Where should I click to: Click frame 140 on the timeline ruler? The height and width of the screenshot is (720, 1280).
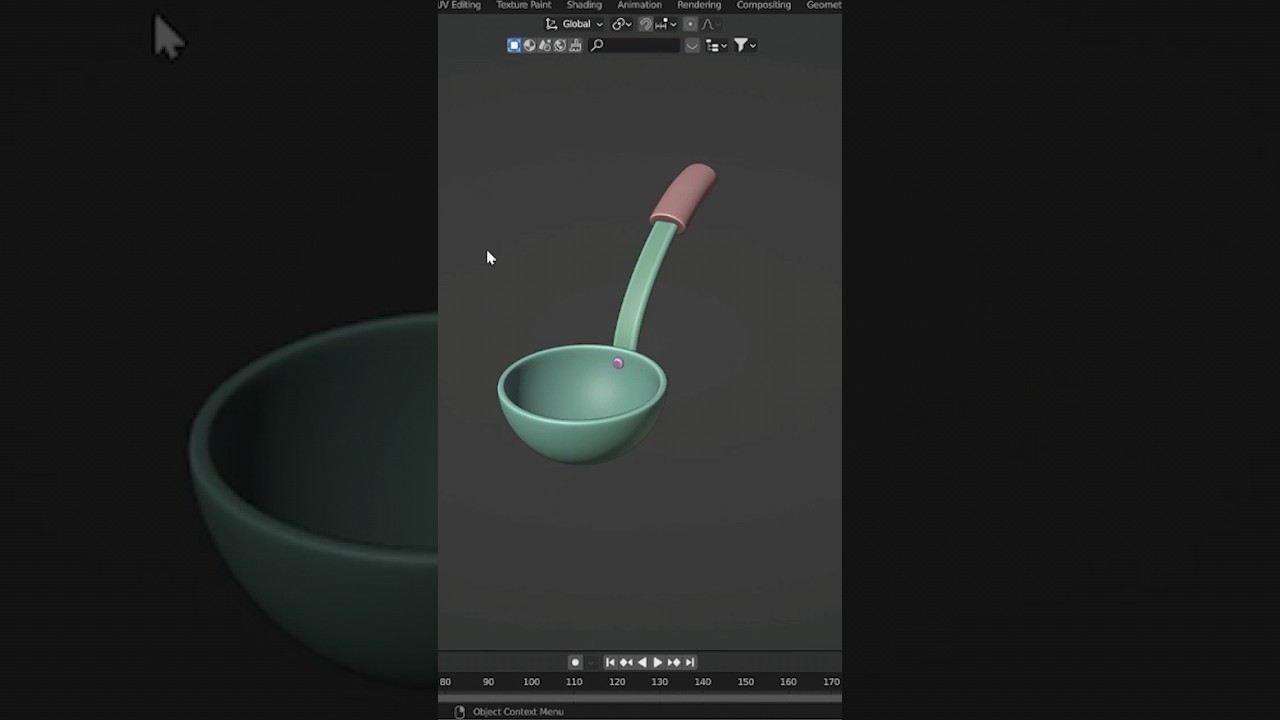tap(703, 682)
